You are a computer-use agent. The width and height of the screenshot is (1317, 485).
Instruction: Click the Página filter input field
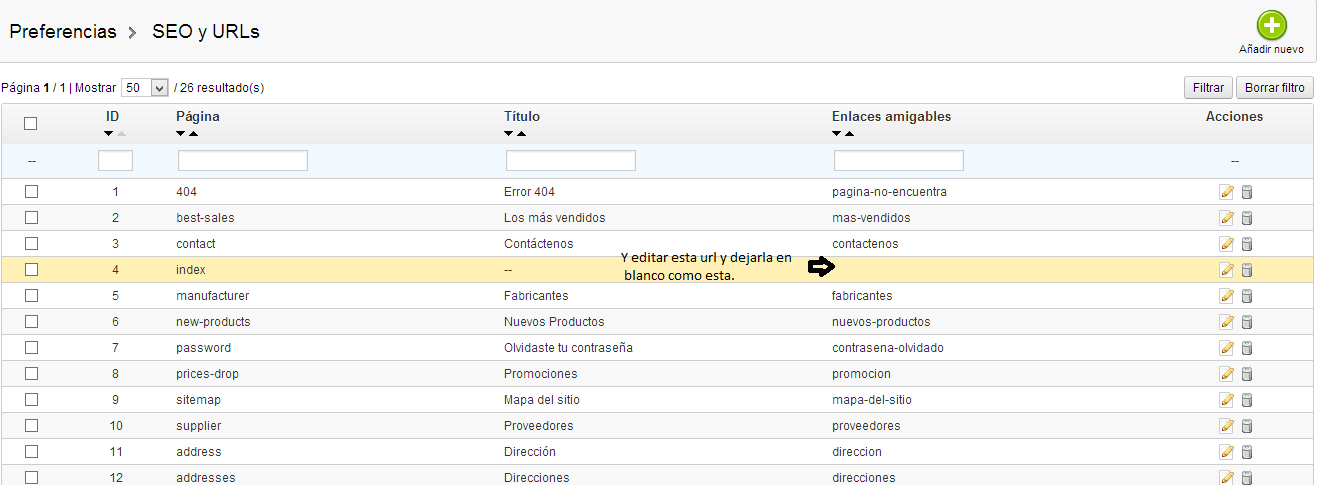click(x=243, y=161)
